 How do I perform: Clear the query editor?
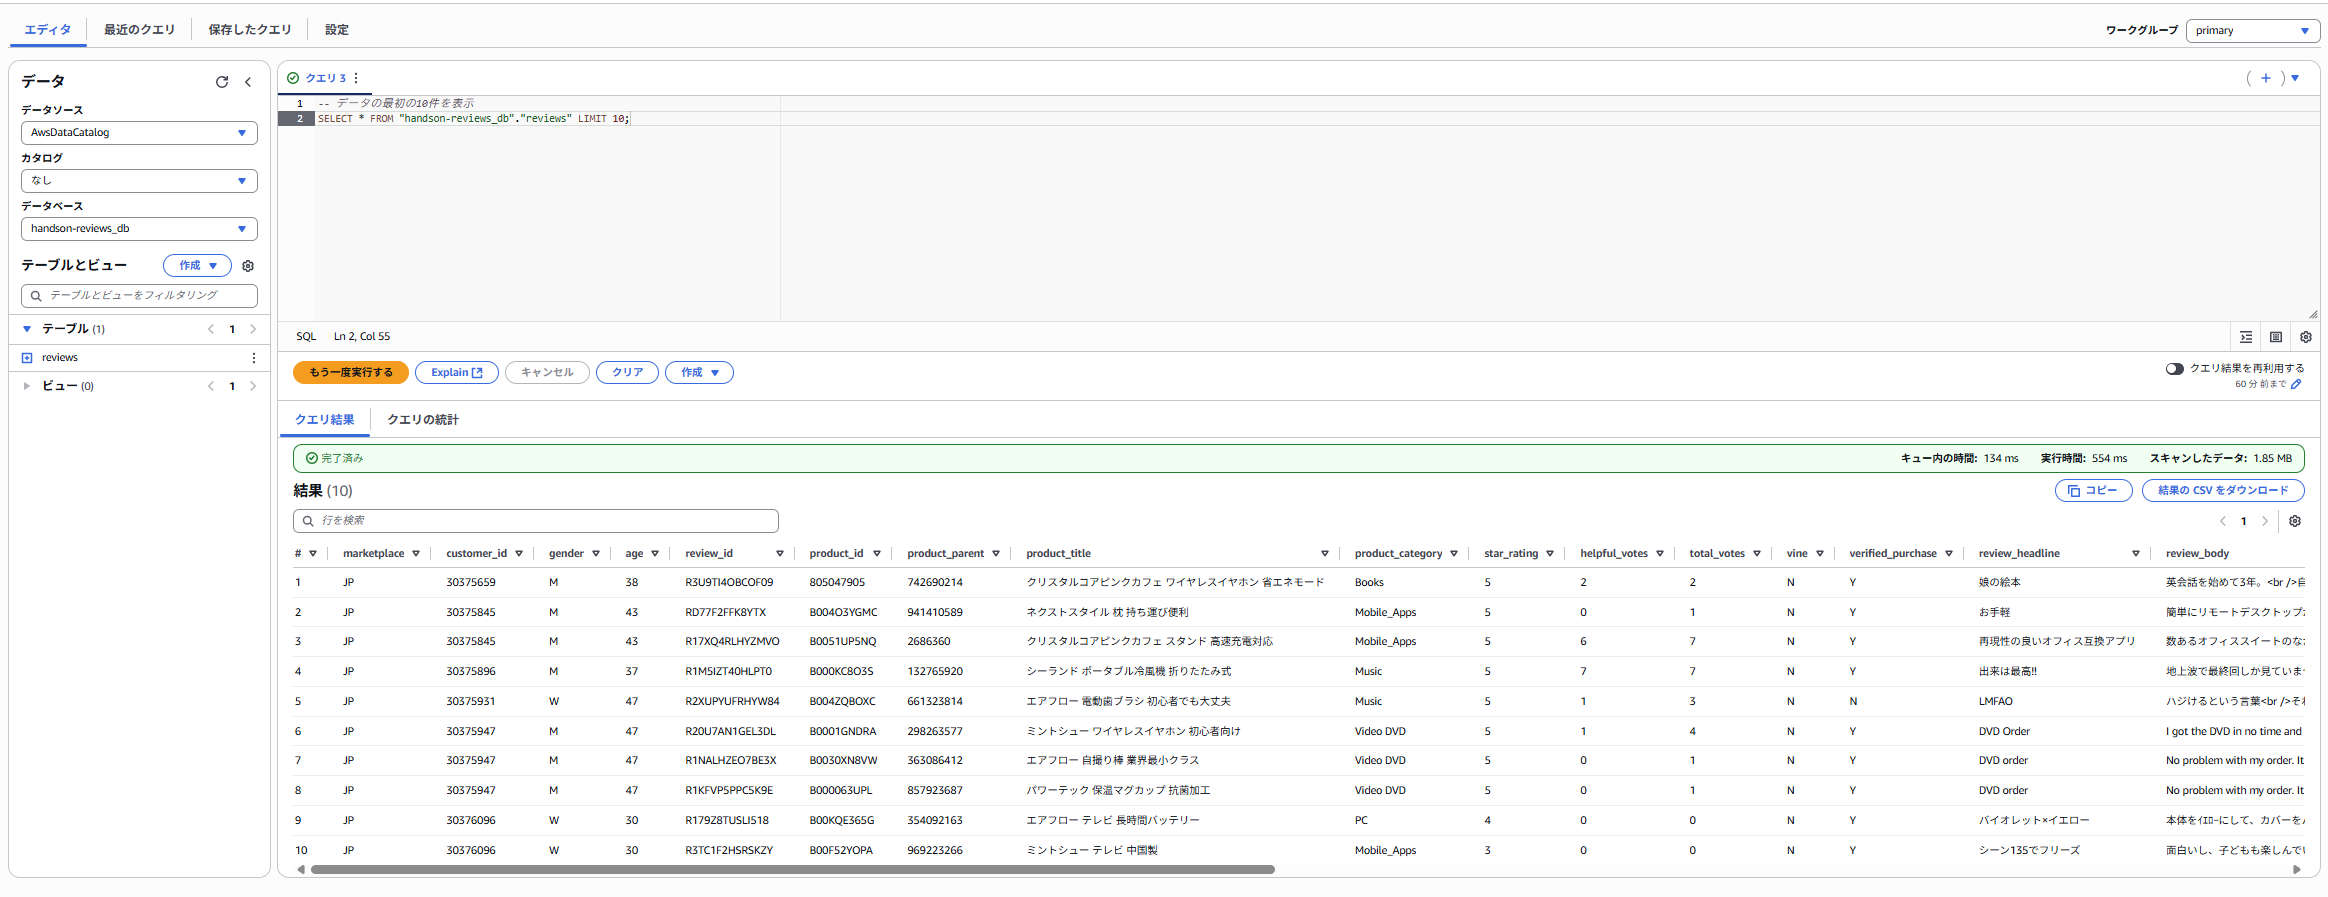click(x=627, y=373)
